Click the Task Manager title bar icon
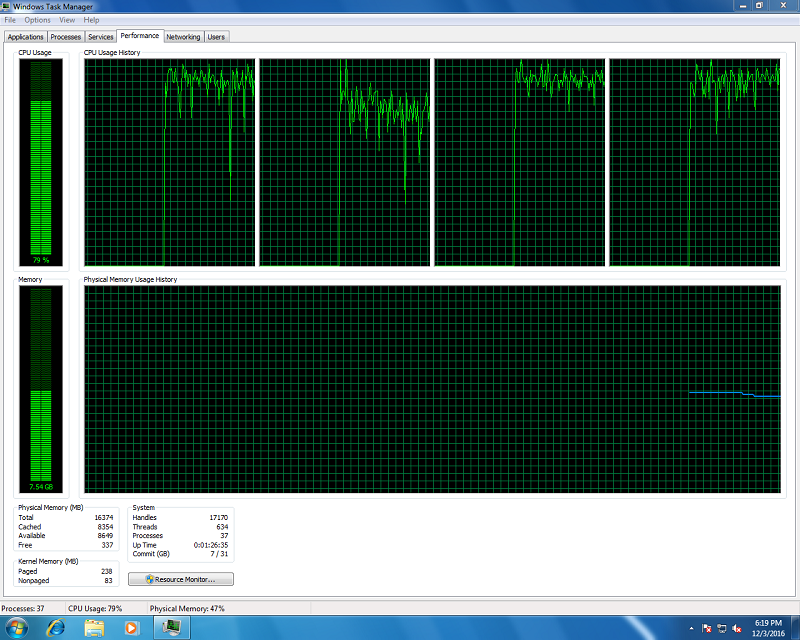 [6, 6]
